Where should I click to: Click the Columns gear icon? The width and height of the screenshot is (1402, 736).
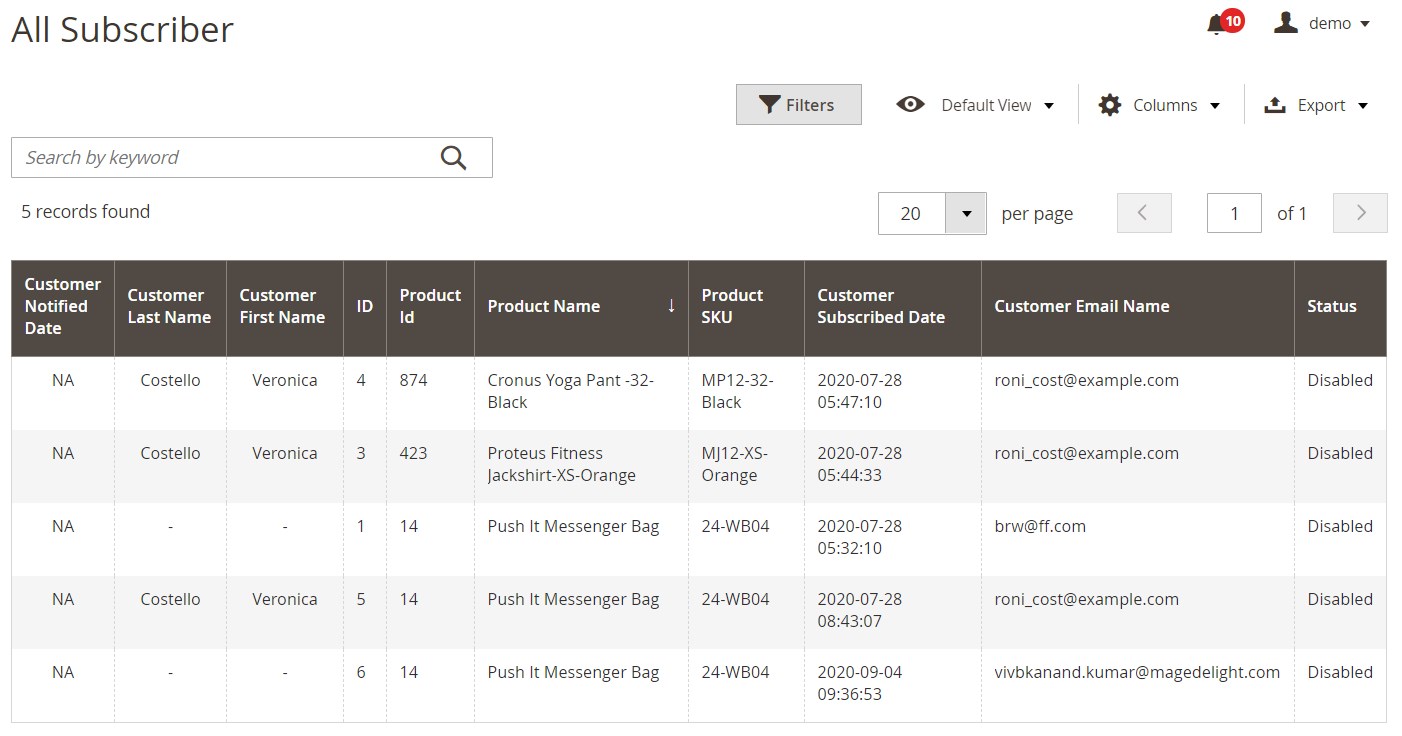(1110, 105)
